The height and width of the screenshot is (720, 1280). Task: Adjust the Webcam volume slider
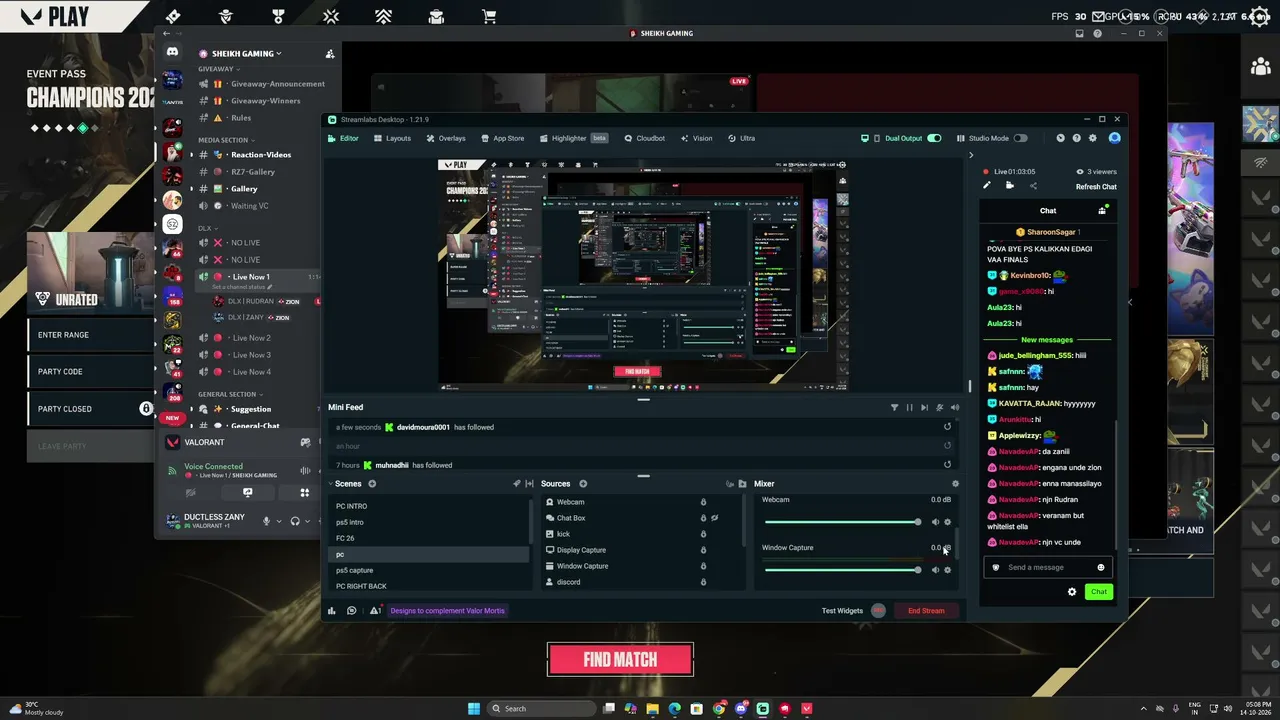click(841, 522)
